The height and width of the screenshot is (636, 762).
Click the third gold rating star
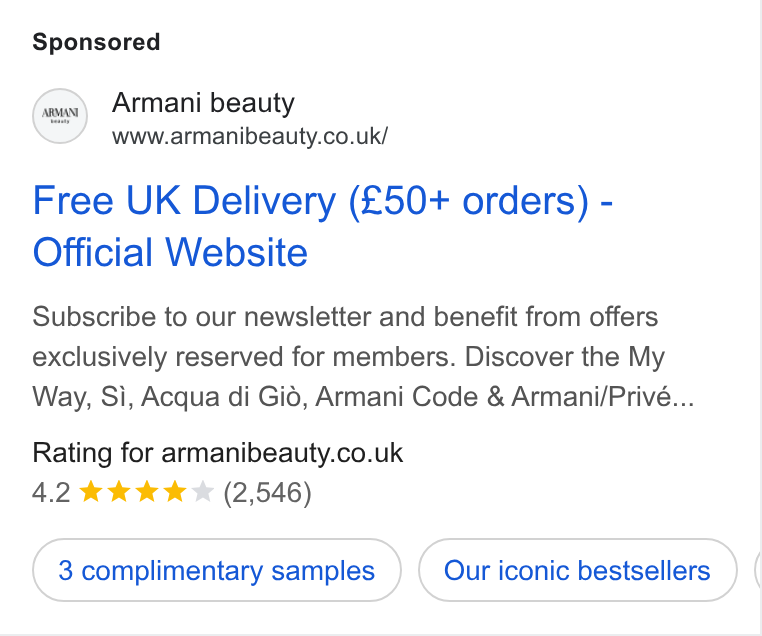pos(147,492)
